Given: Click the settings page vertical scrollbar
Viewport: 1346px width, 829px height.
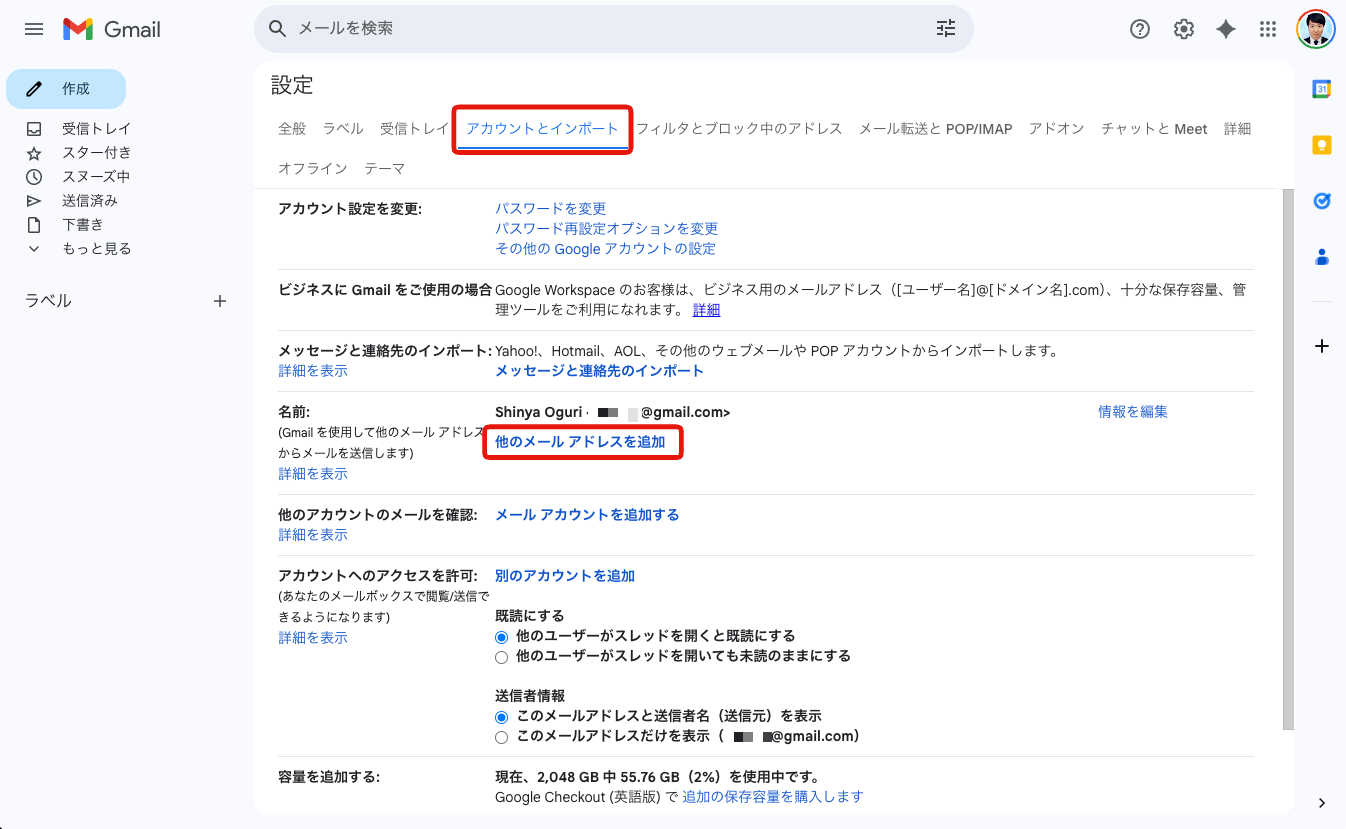Looking at the screenshot, I should pos(1288,459).
